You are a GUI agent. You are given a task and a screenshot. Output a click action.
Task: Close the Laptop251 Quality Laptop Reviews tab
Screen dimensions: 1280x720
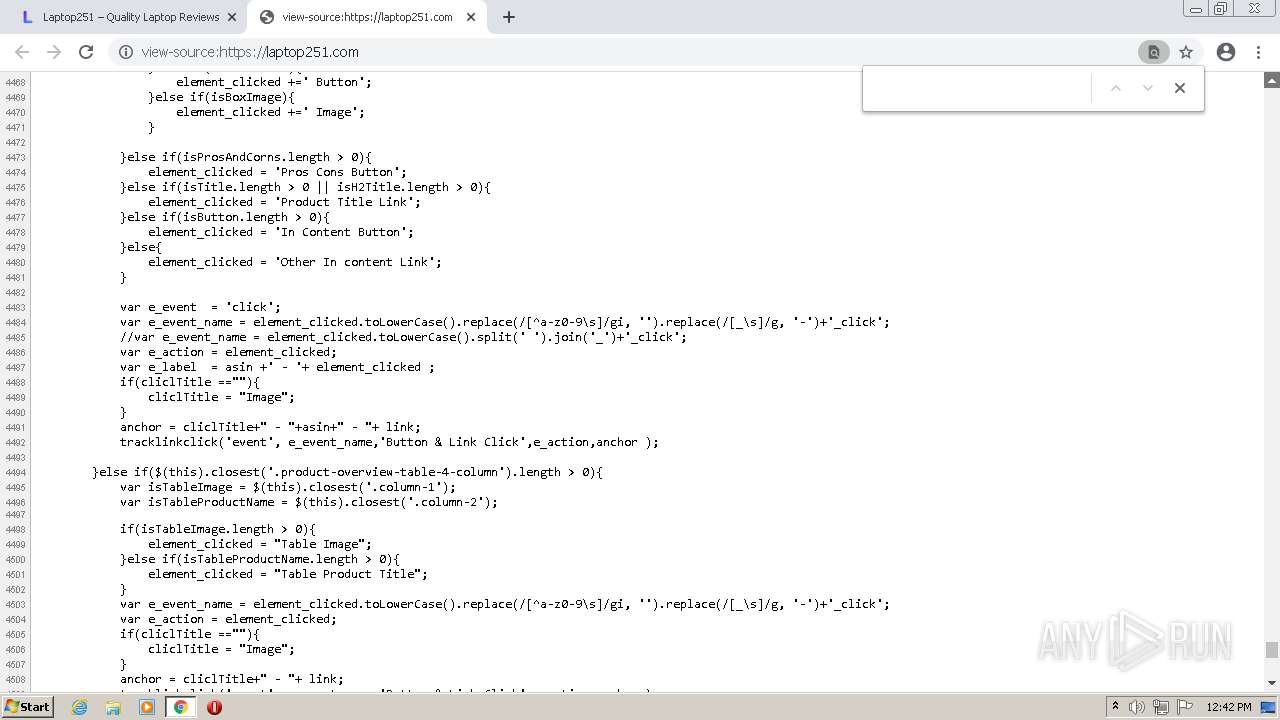pos(231,17)
